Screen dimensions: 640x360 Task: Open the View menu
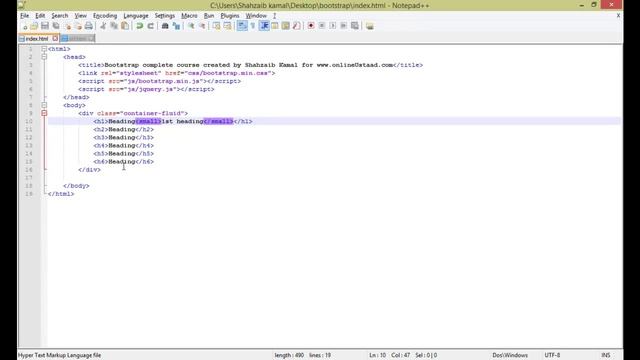click(x=80, y=16)
